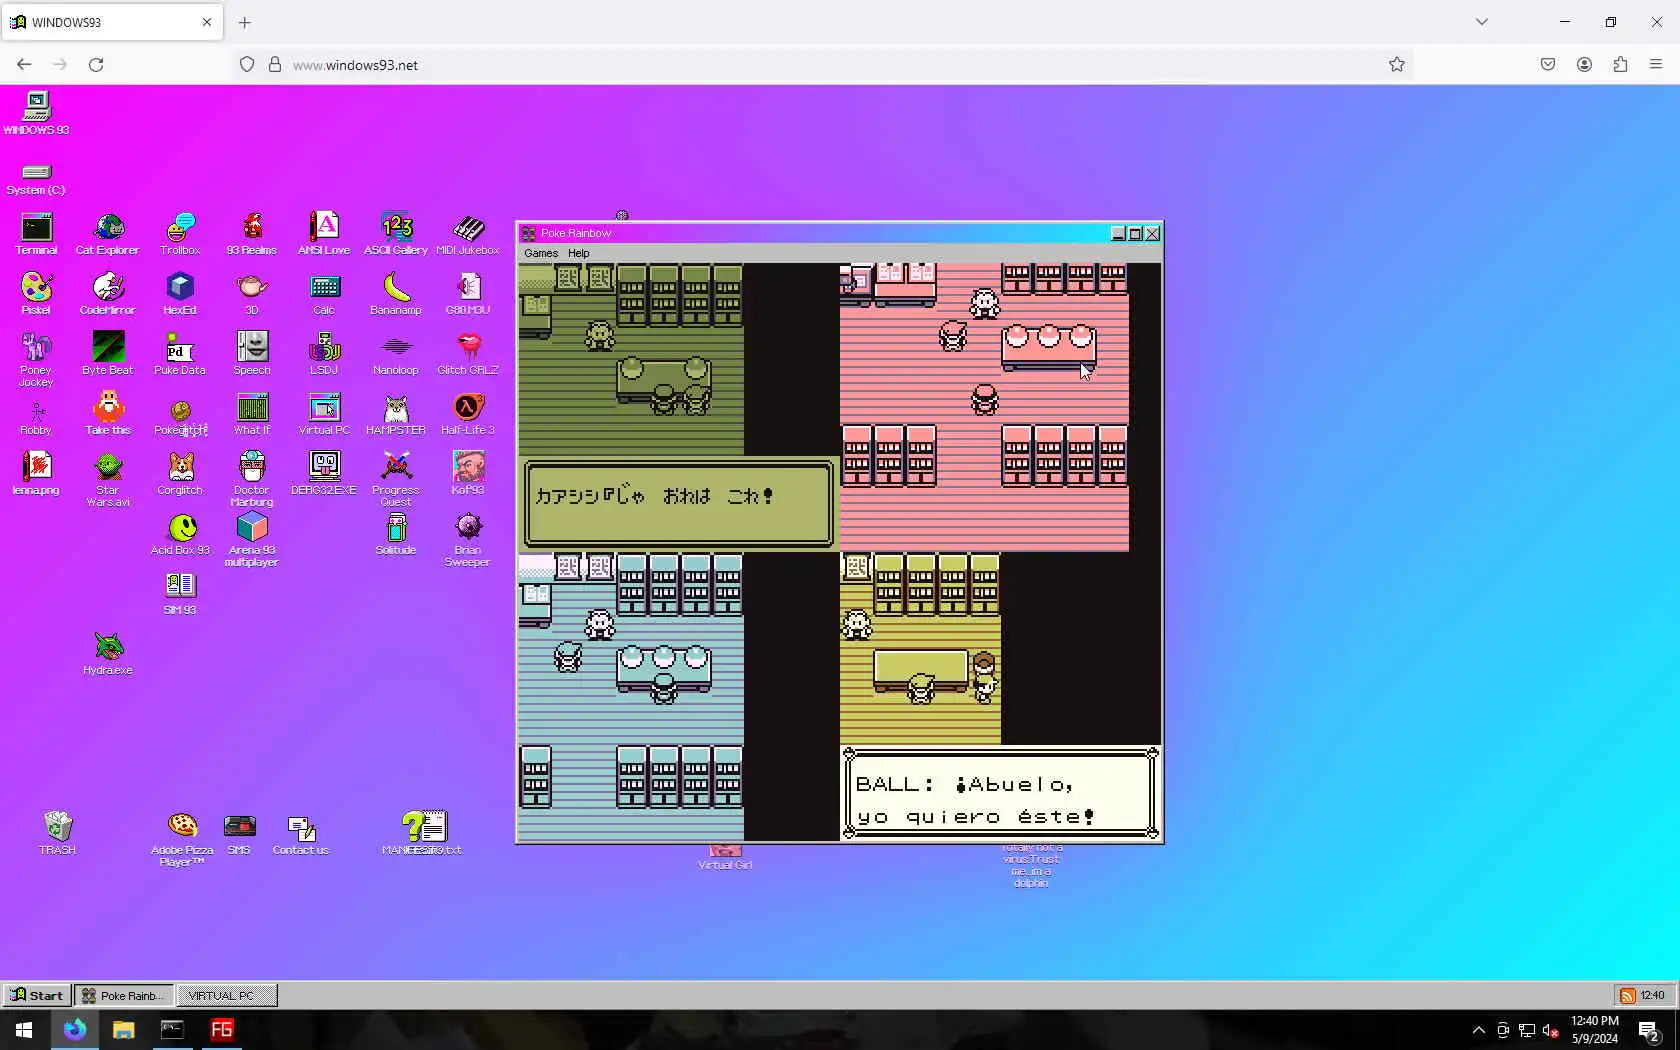
Task: Maximize the Poke Rainbow window
Action: [x=1135, y=233]
